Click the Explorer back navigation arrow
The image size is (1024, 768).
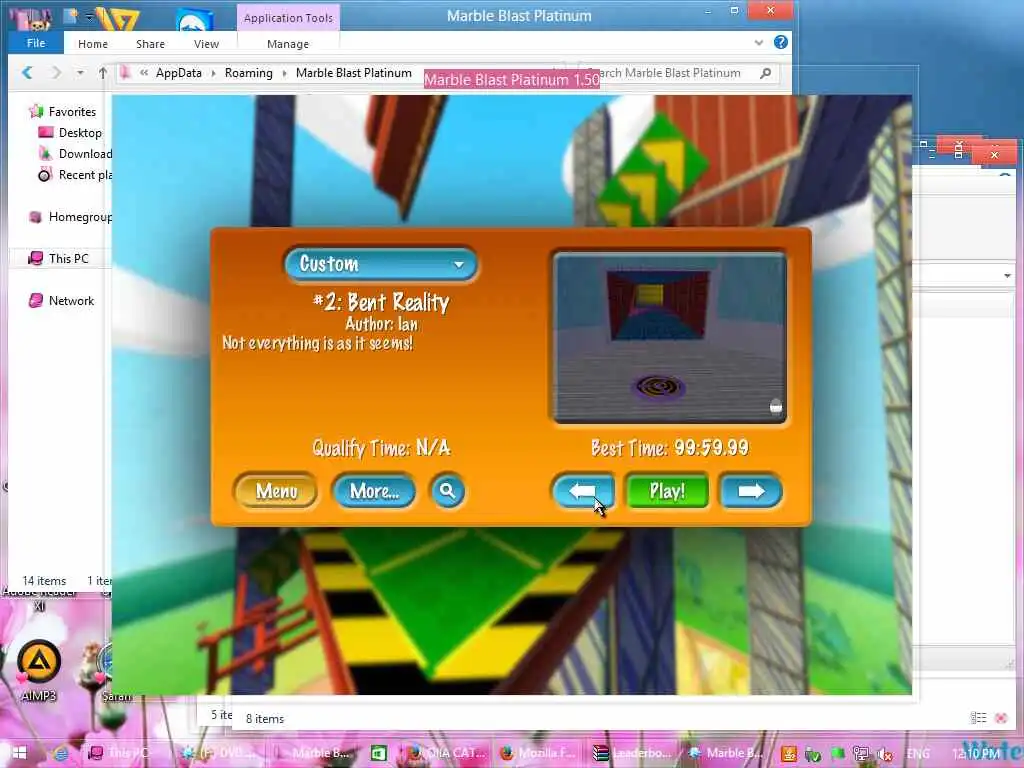click(27, 72)
